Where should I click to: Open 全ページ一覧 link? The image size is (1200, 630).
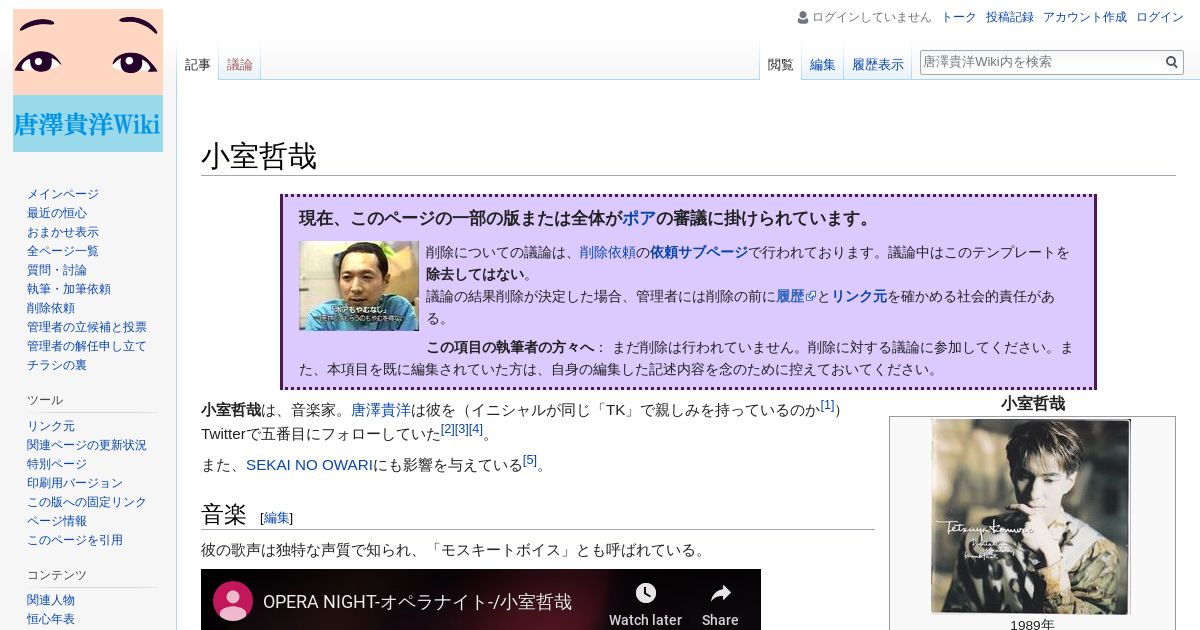coord(63,251)
